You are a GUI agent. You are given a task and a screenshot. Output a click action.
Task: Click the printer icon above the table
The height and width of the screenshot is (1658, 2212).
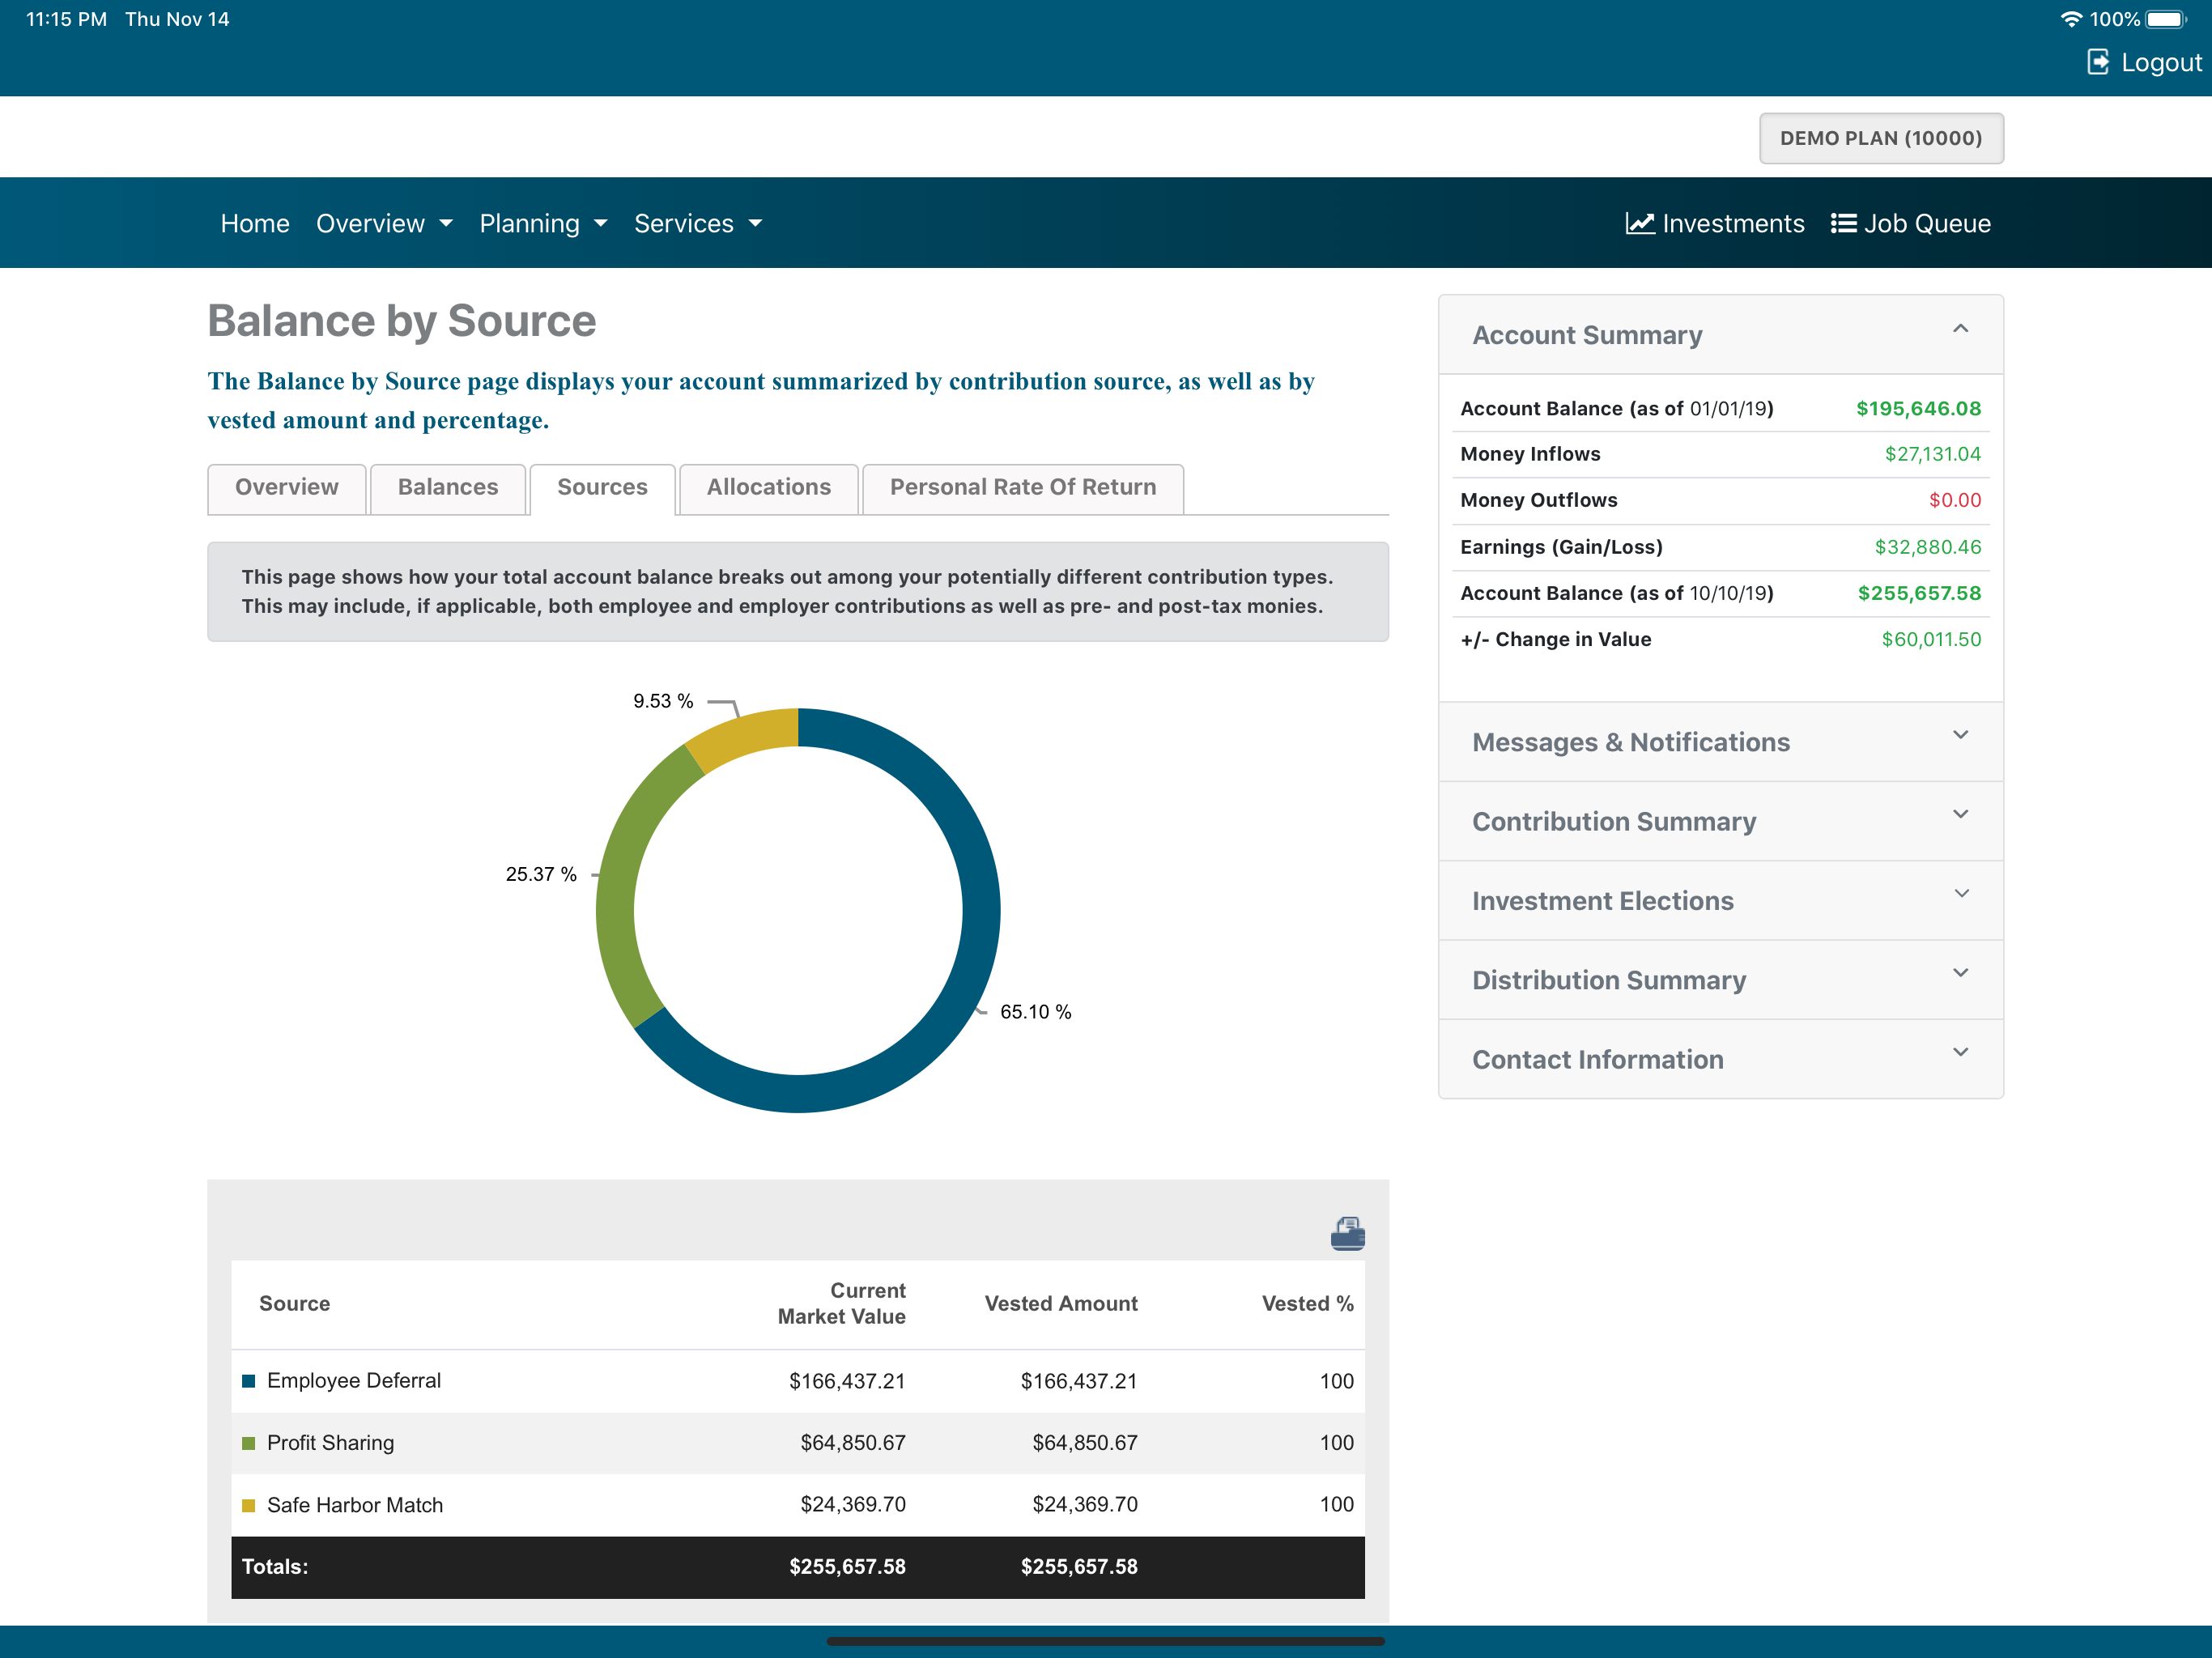pos(1347,1233)
